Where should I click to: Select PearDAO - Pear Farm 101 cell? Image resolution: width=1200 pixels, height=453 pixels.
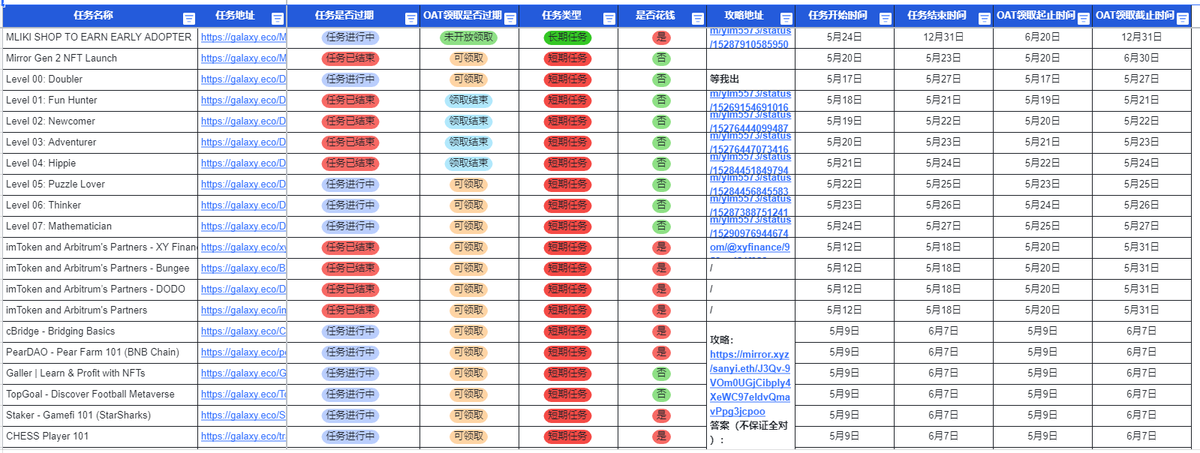point(99,352)
